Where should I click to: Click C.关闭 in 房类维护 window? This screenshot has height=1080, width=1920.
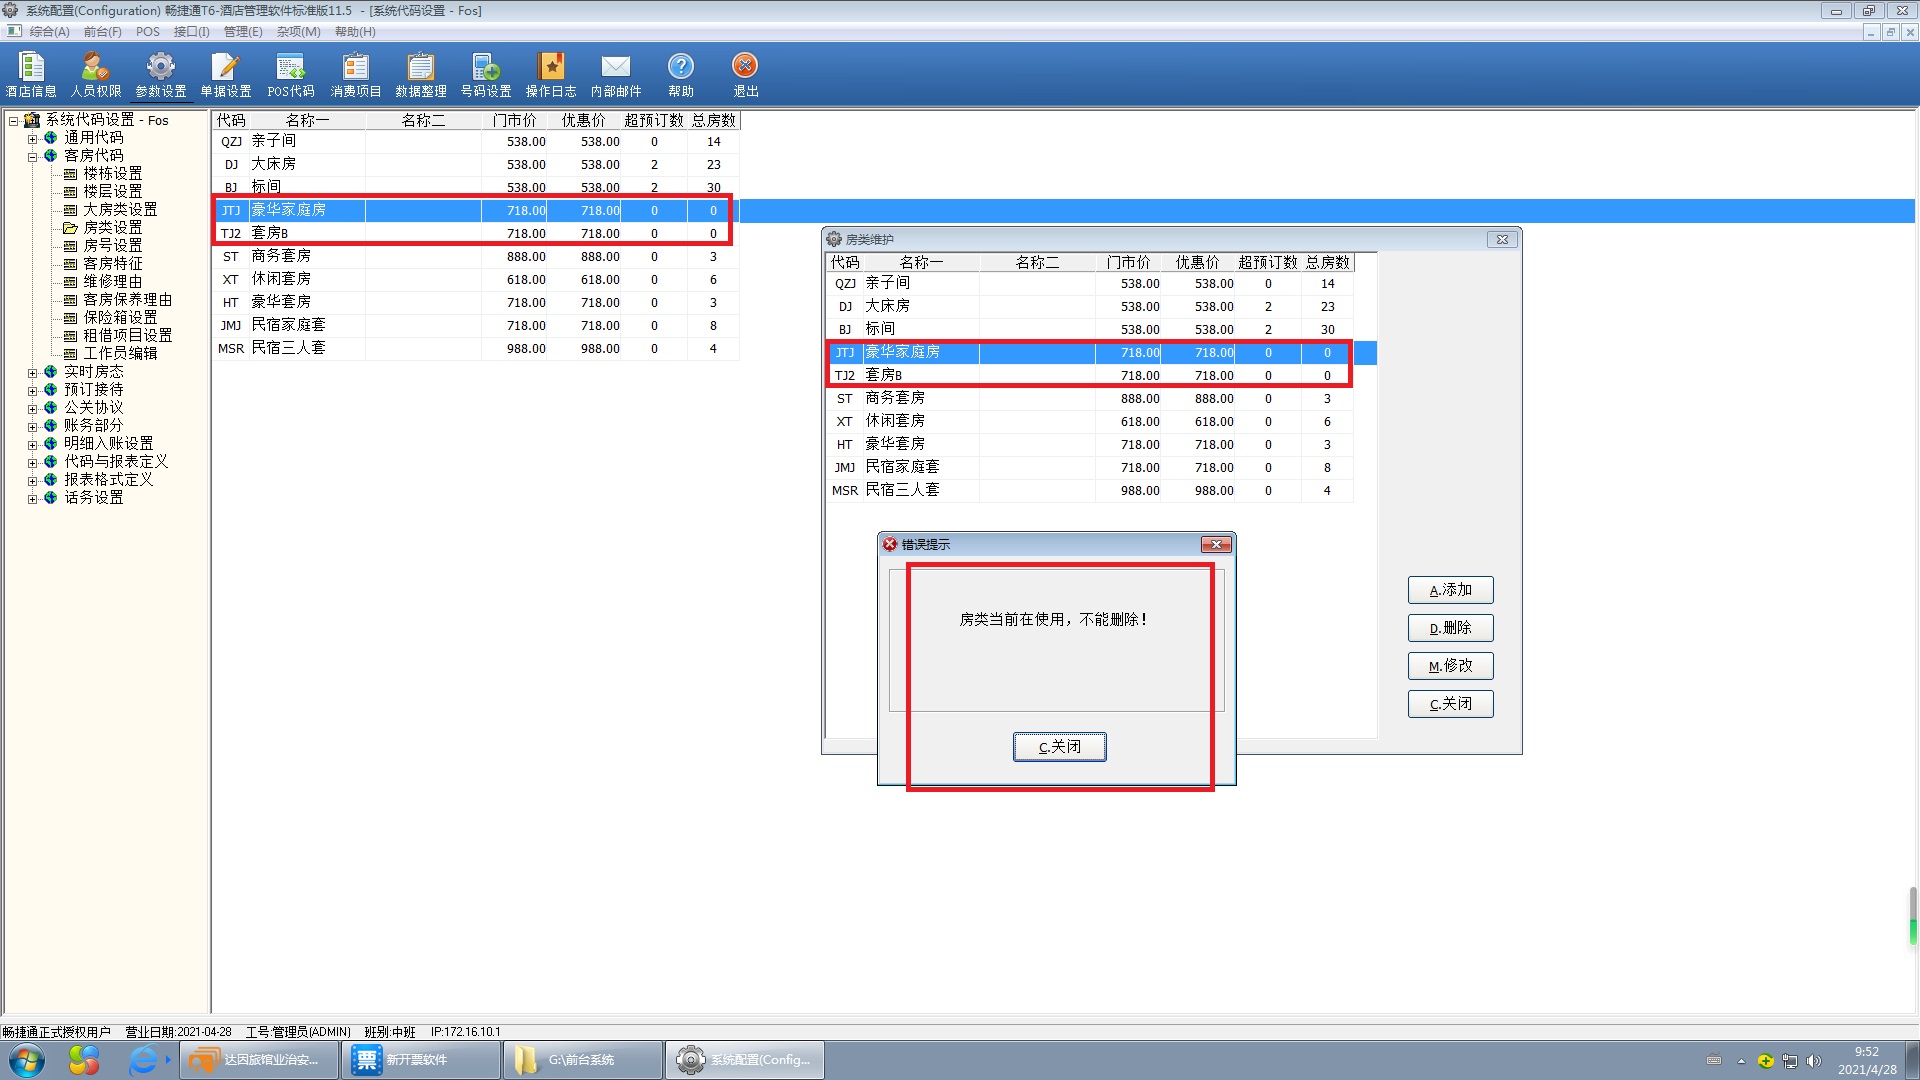pos(1450,704)
